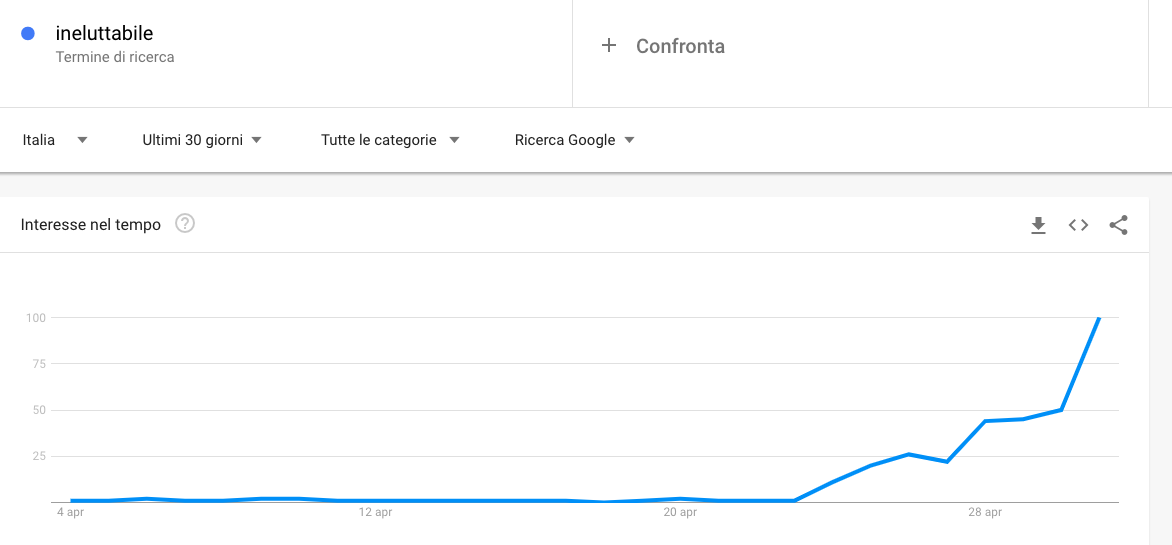Download the interest over time chart data
1172x545 pixels.
pos(1038,225)
